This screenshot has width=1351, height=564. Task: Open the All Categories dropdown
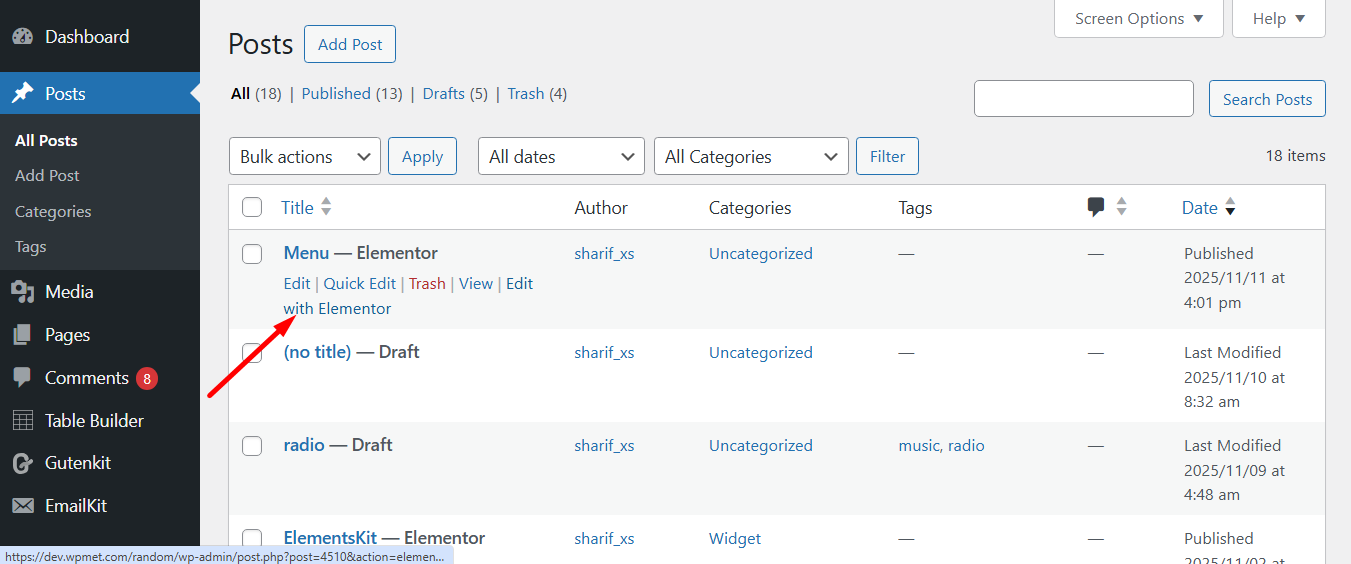point(750,157)
